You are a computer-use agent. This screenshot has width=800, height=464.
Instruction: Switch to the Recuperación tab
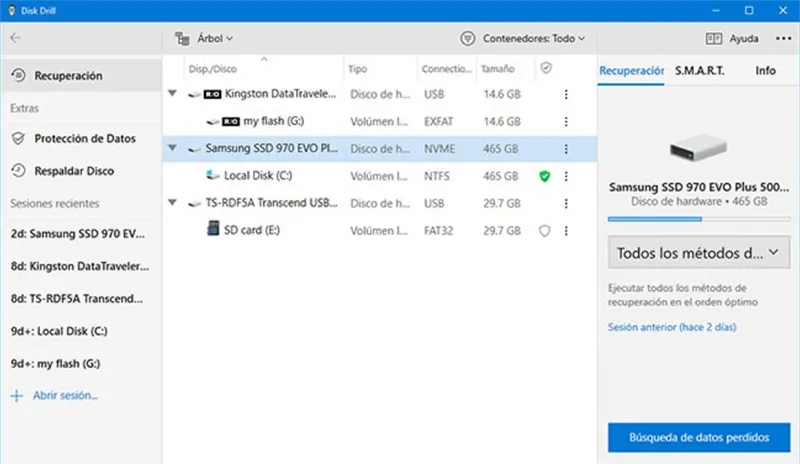tap(632, 70)
